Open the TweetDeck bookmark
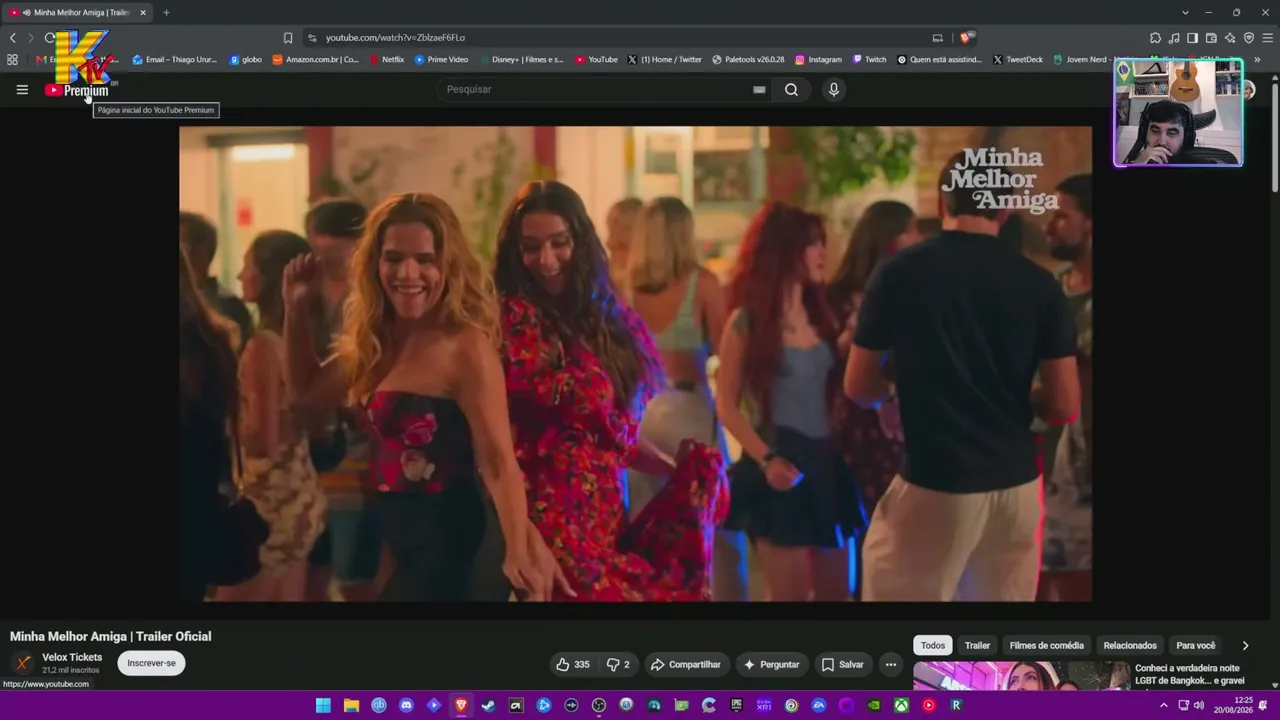 [1017, 60]
